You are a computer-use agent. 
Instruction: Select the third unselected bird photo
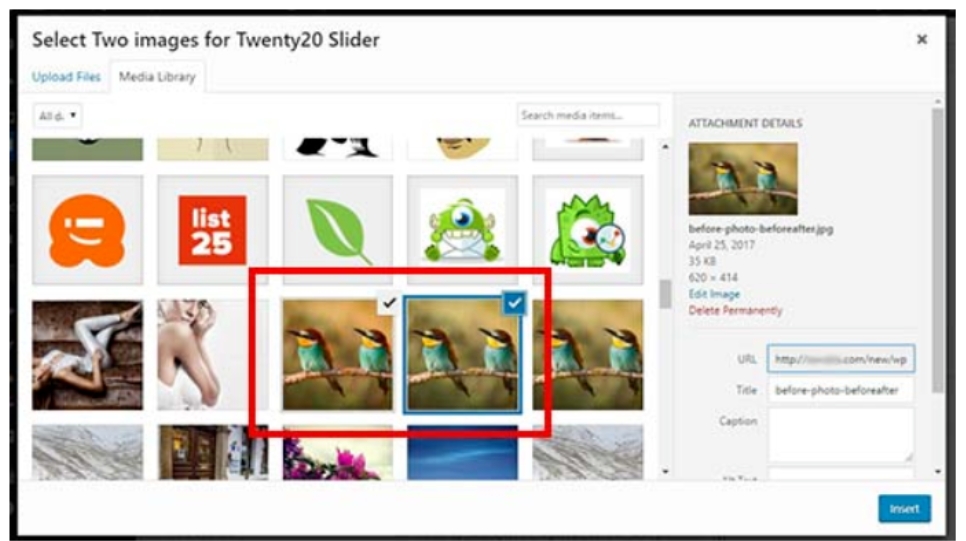pyautogui.click(x=588, y=355)
